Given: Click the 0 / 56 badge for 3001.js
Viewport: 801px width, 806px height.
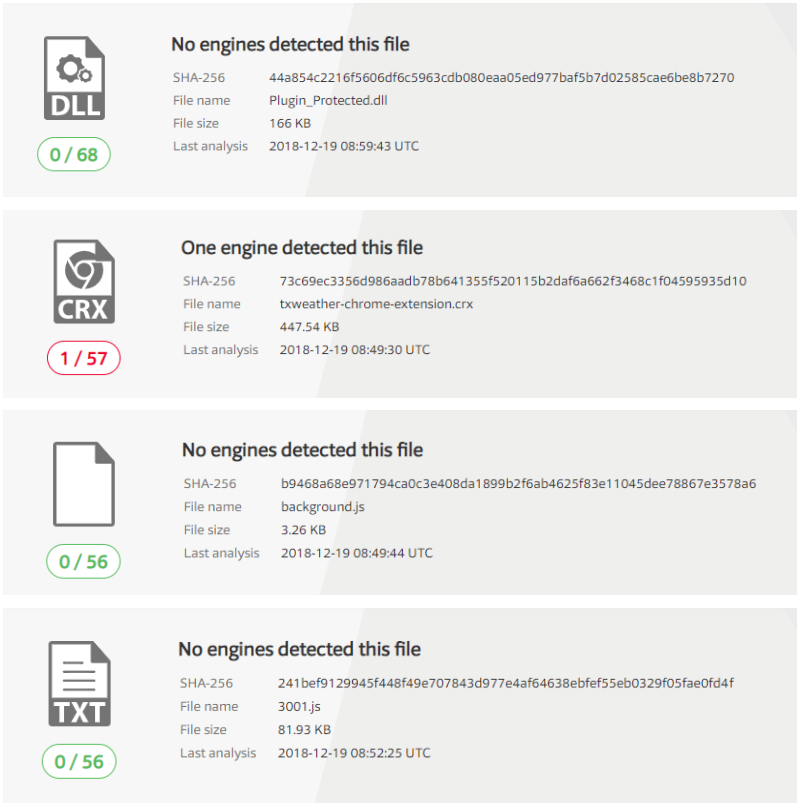Looking at the screenshot, I should [x=80, y=761].
